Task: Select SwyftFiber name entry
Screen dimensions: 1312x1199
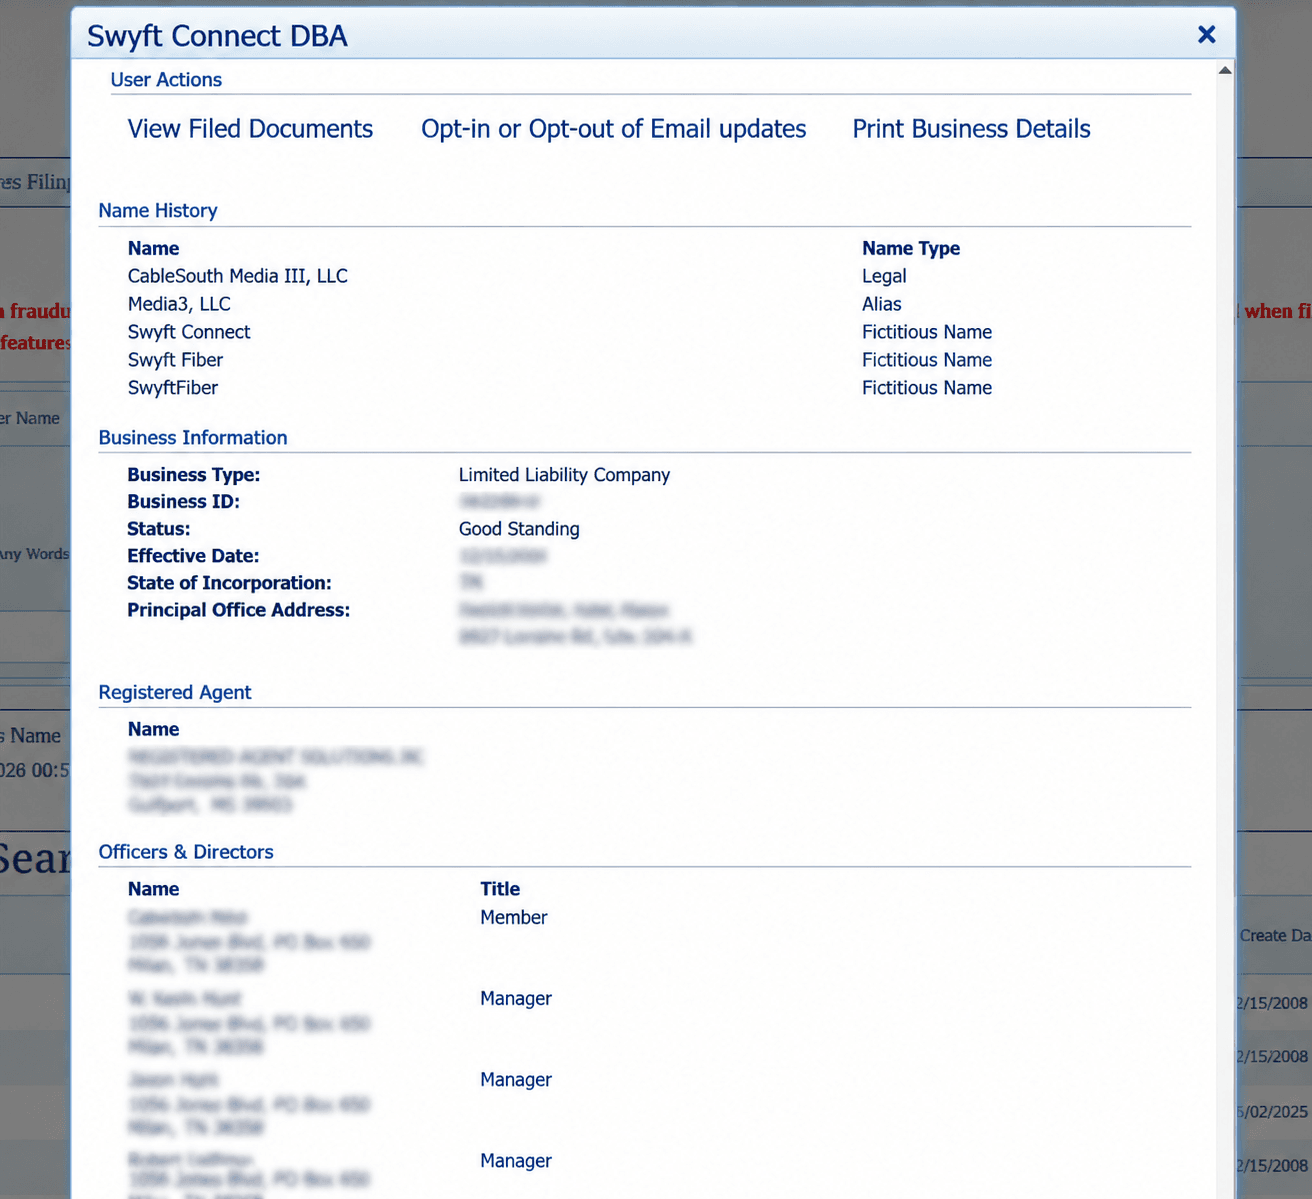Action: coord(173,388)
